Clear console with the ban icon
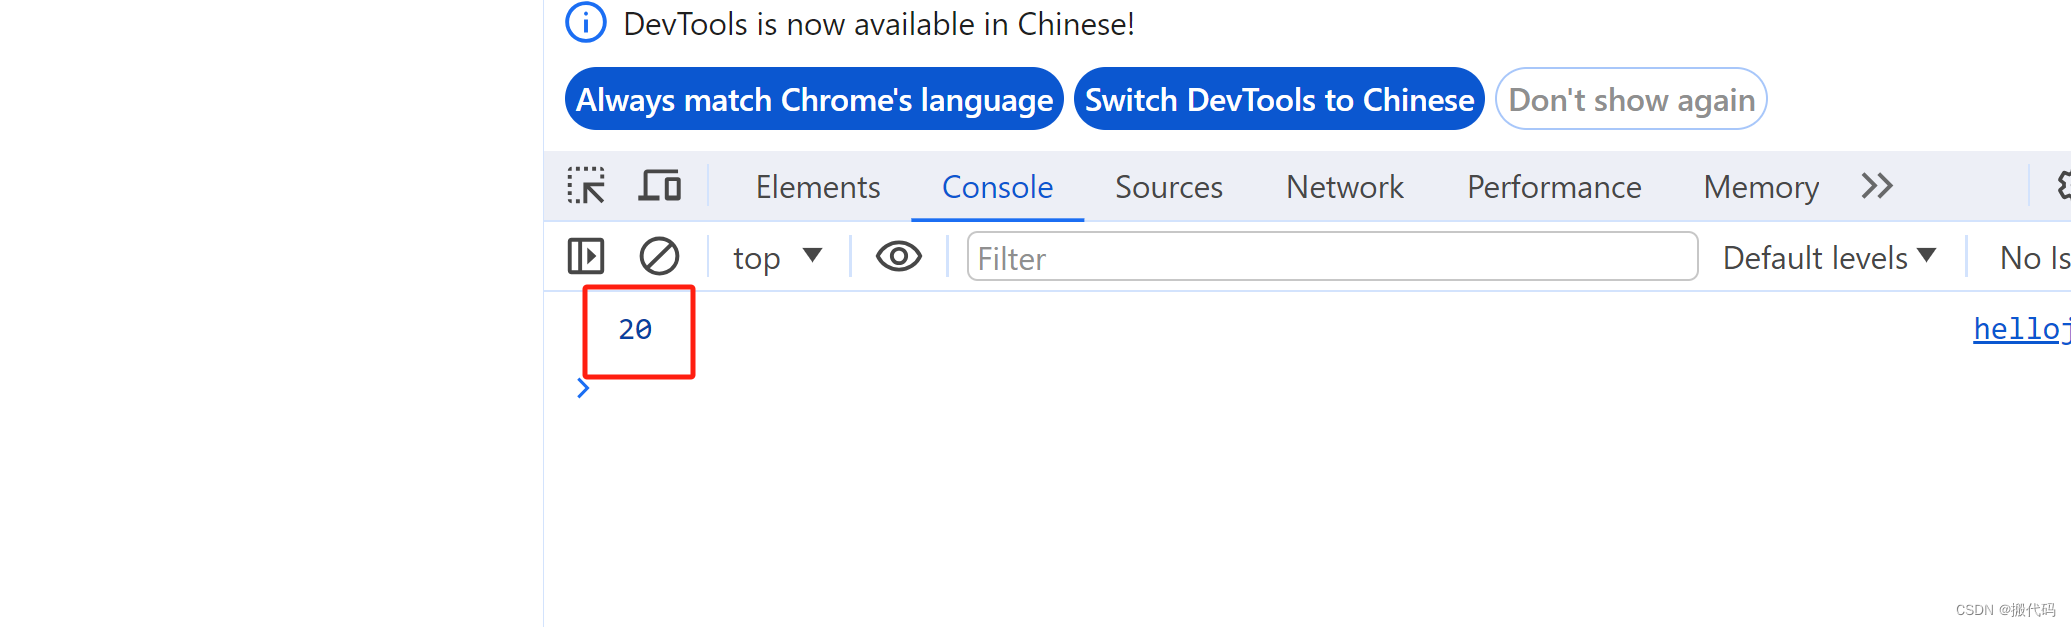The height and width of the screenshot is (627, 2071). click(x=659, y=256)
